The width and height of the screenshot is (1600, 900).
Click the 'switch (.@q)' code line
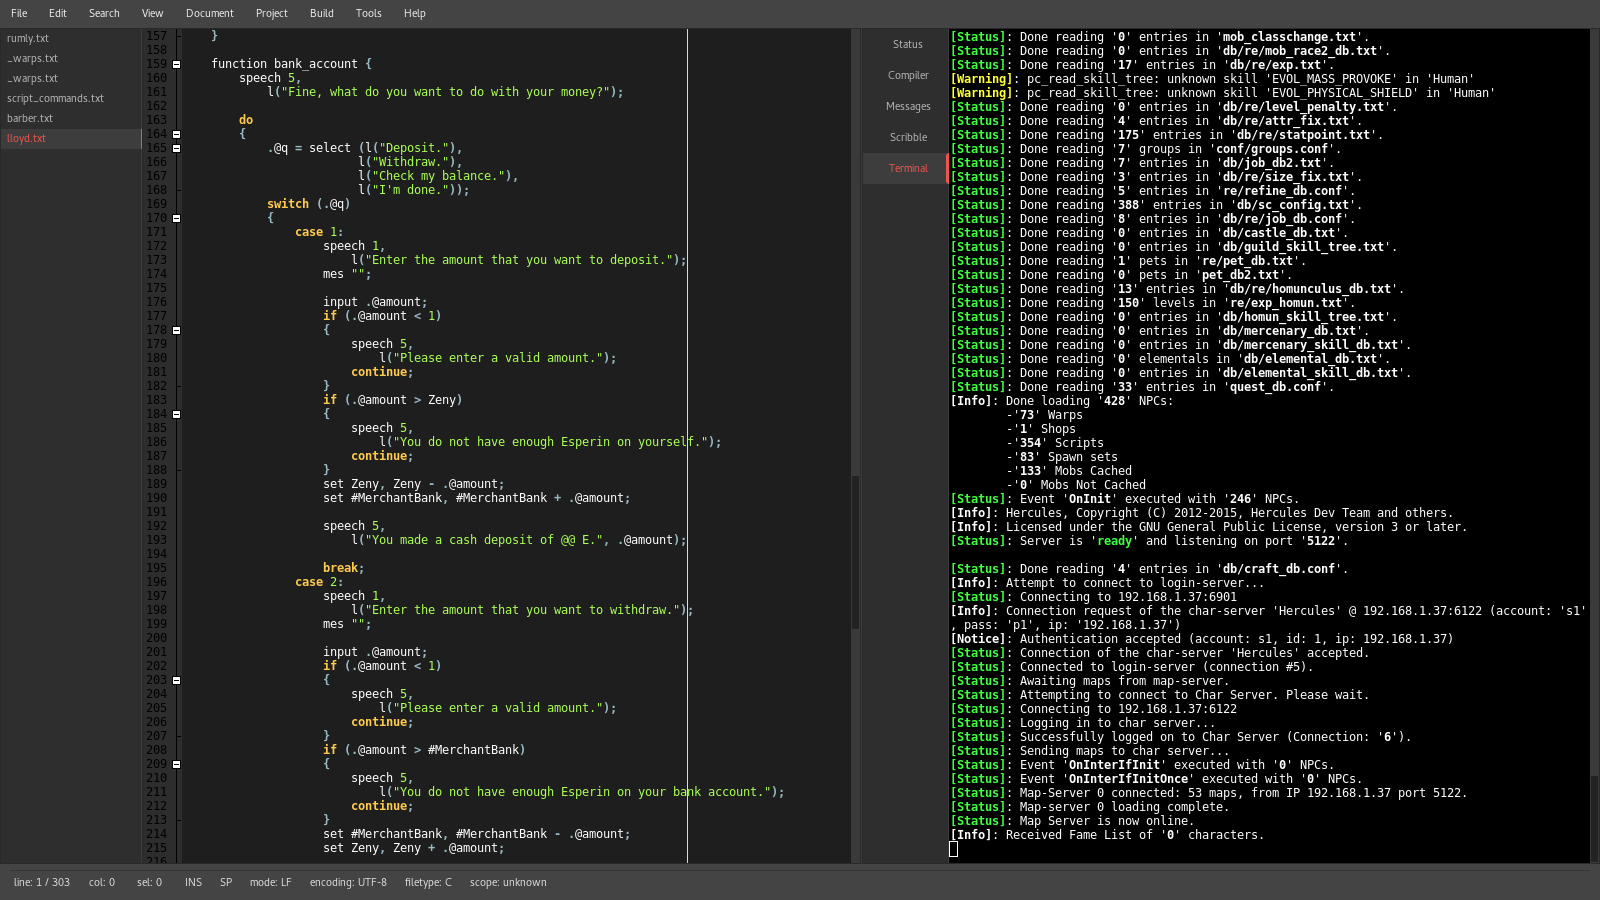[309, 204]
